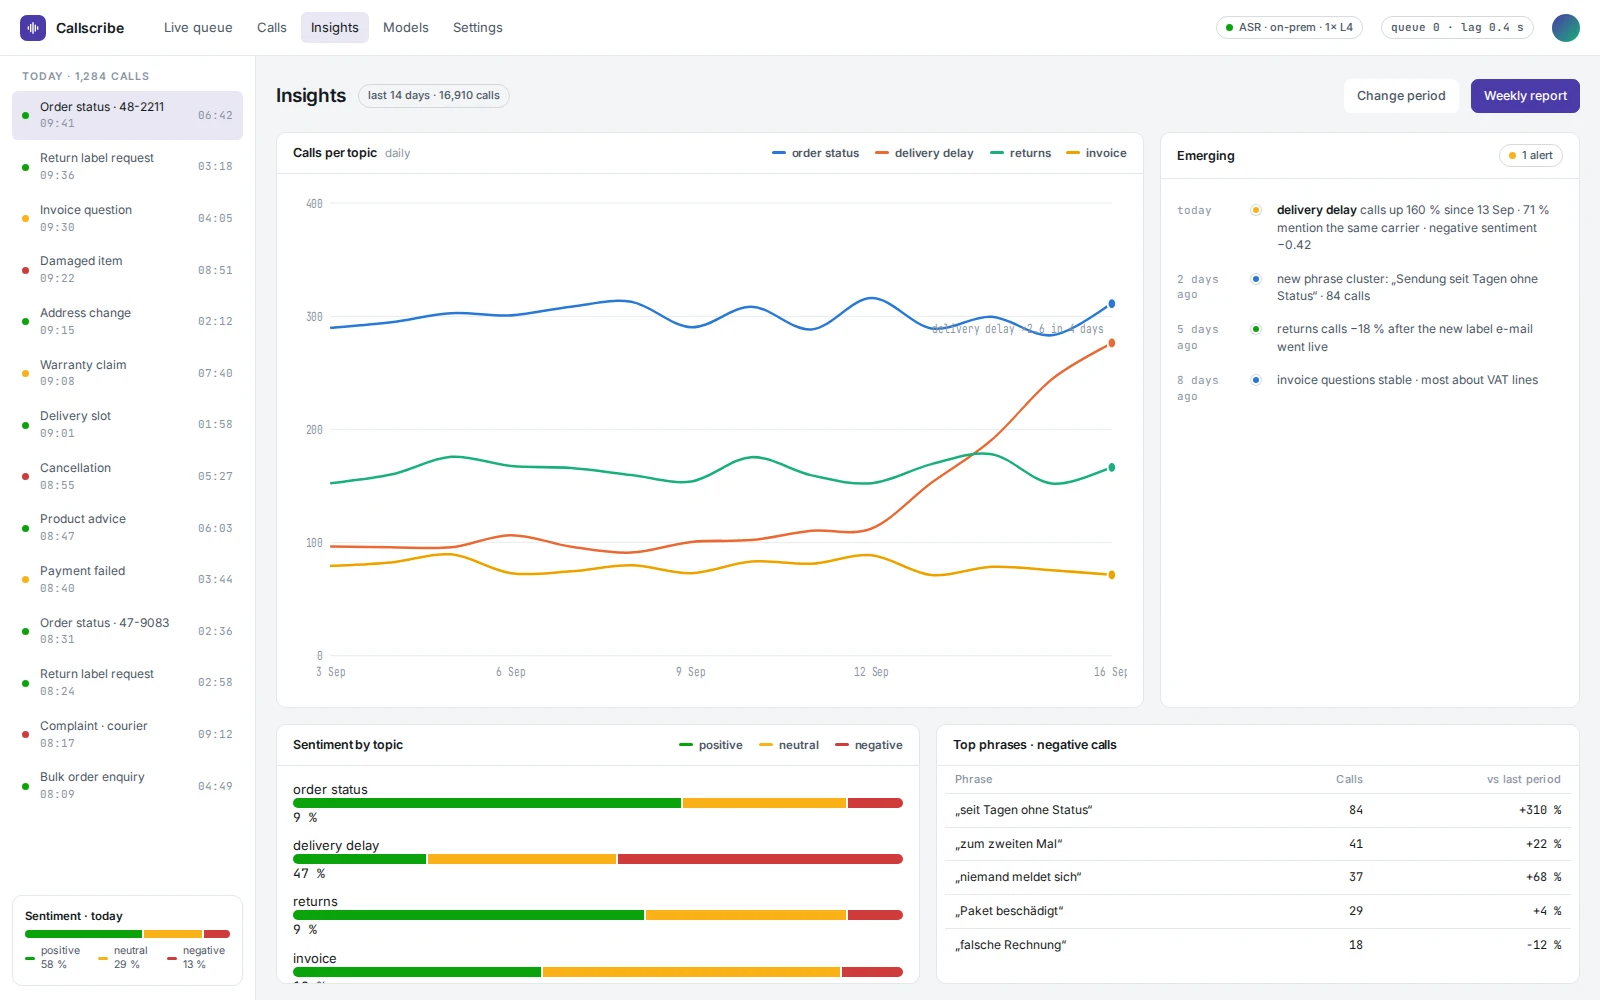Open the Product advice call
The image size is (1600, 1000).
coord(127,528)
